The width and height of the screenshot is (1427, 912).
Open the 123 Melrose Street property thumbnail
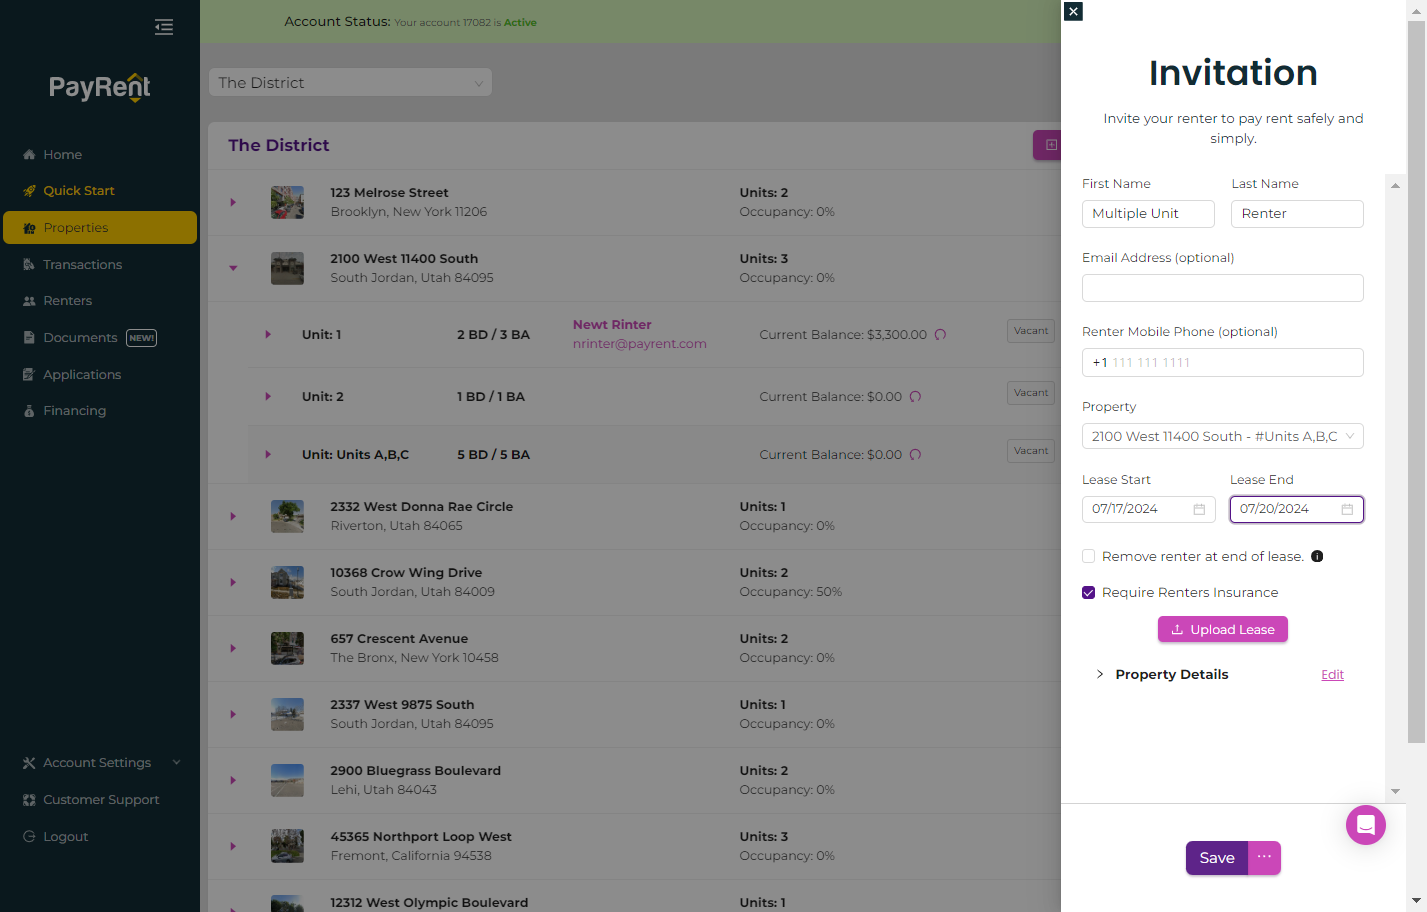click(x=287, y=202)
